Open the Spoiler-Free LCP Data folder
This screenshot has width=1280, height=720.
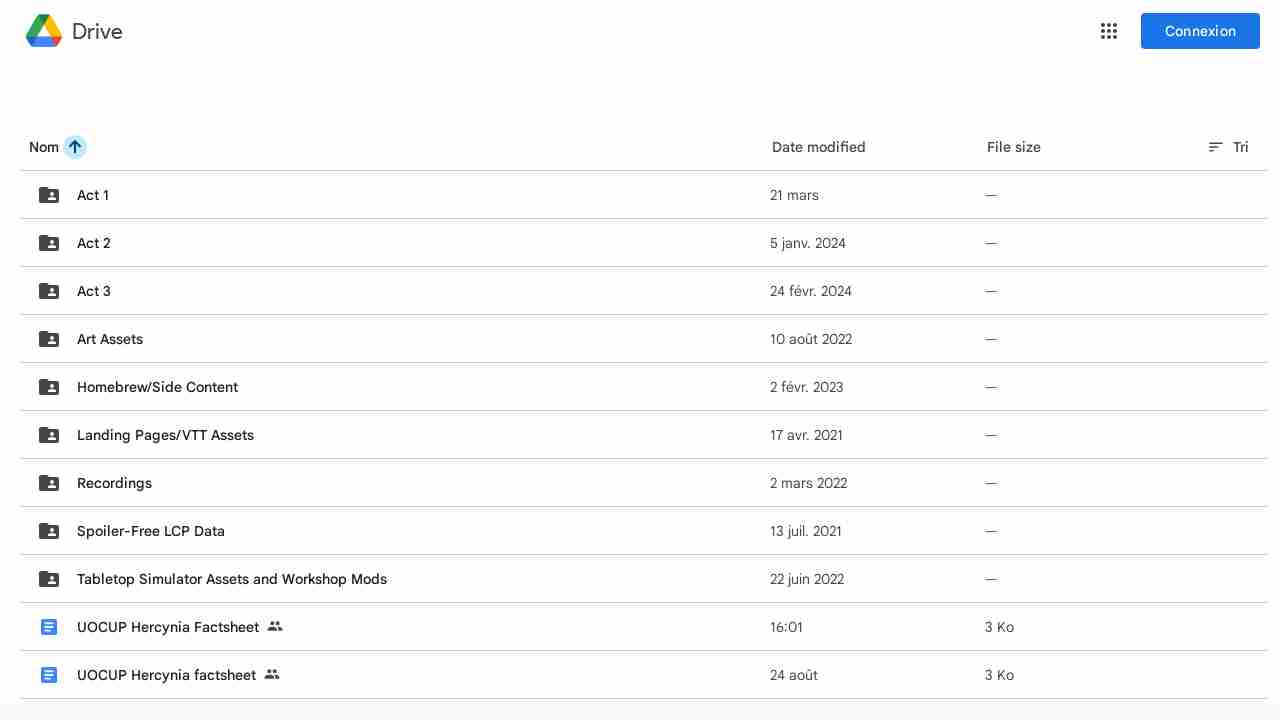click(151, 531)
